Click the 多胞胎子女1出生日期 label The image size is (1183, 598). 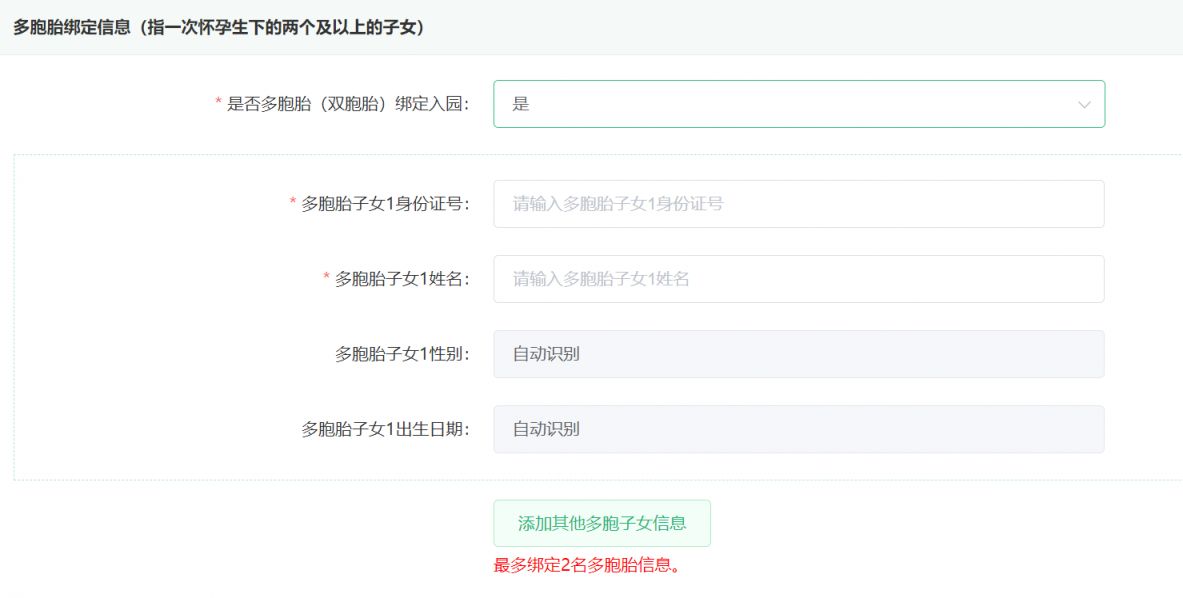click(x=385, y=430)
